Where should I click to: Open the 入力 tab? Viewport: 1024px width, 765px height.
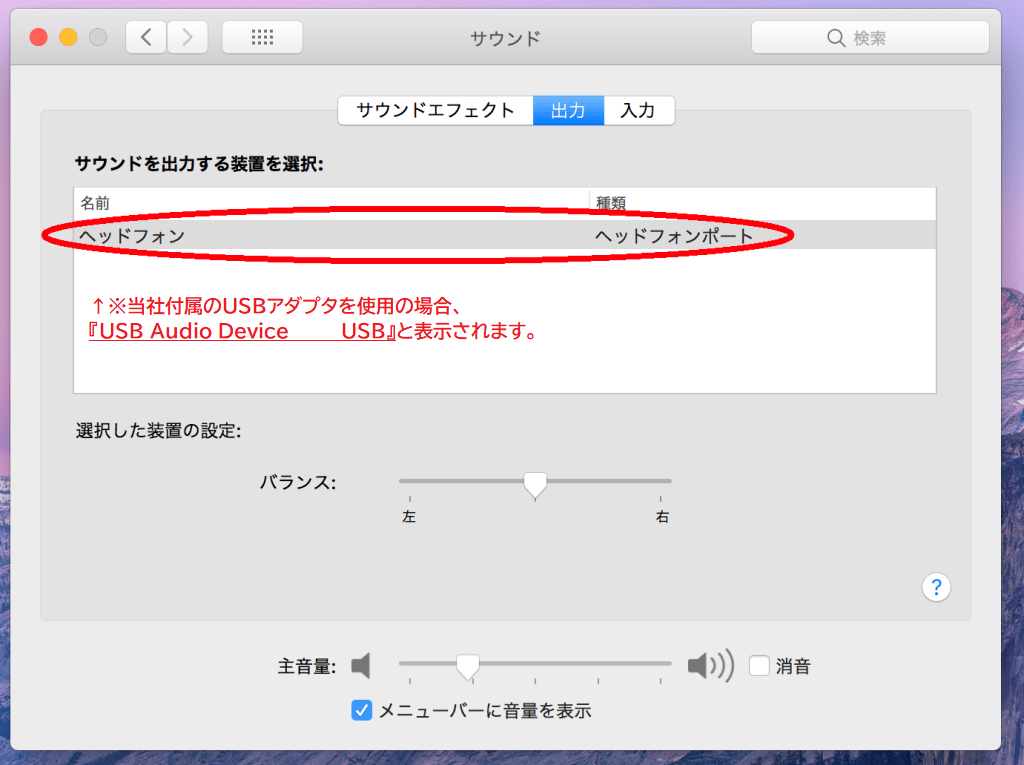point(639,110)
